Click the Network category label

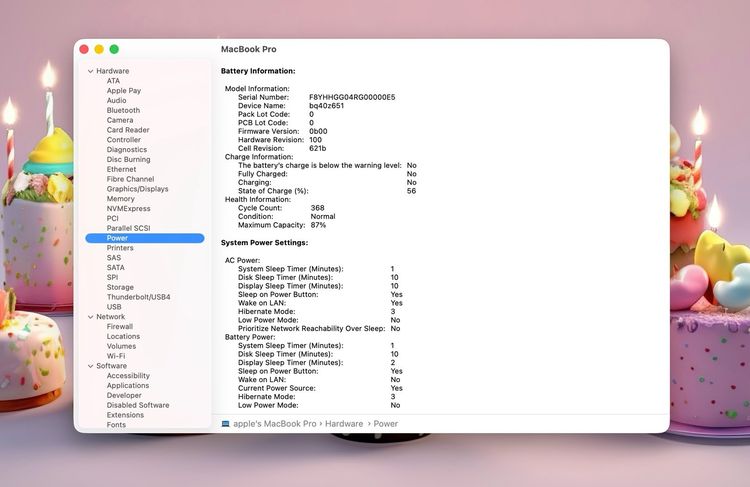pos(110,317)
